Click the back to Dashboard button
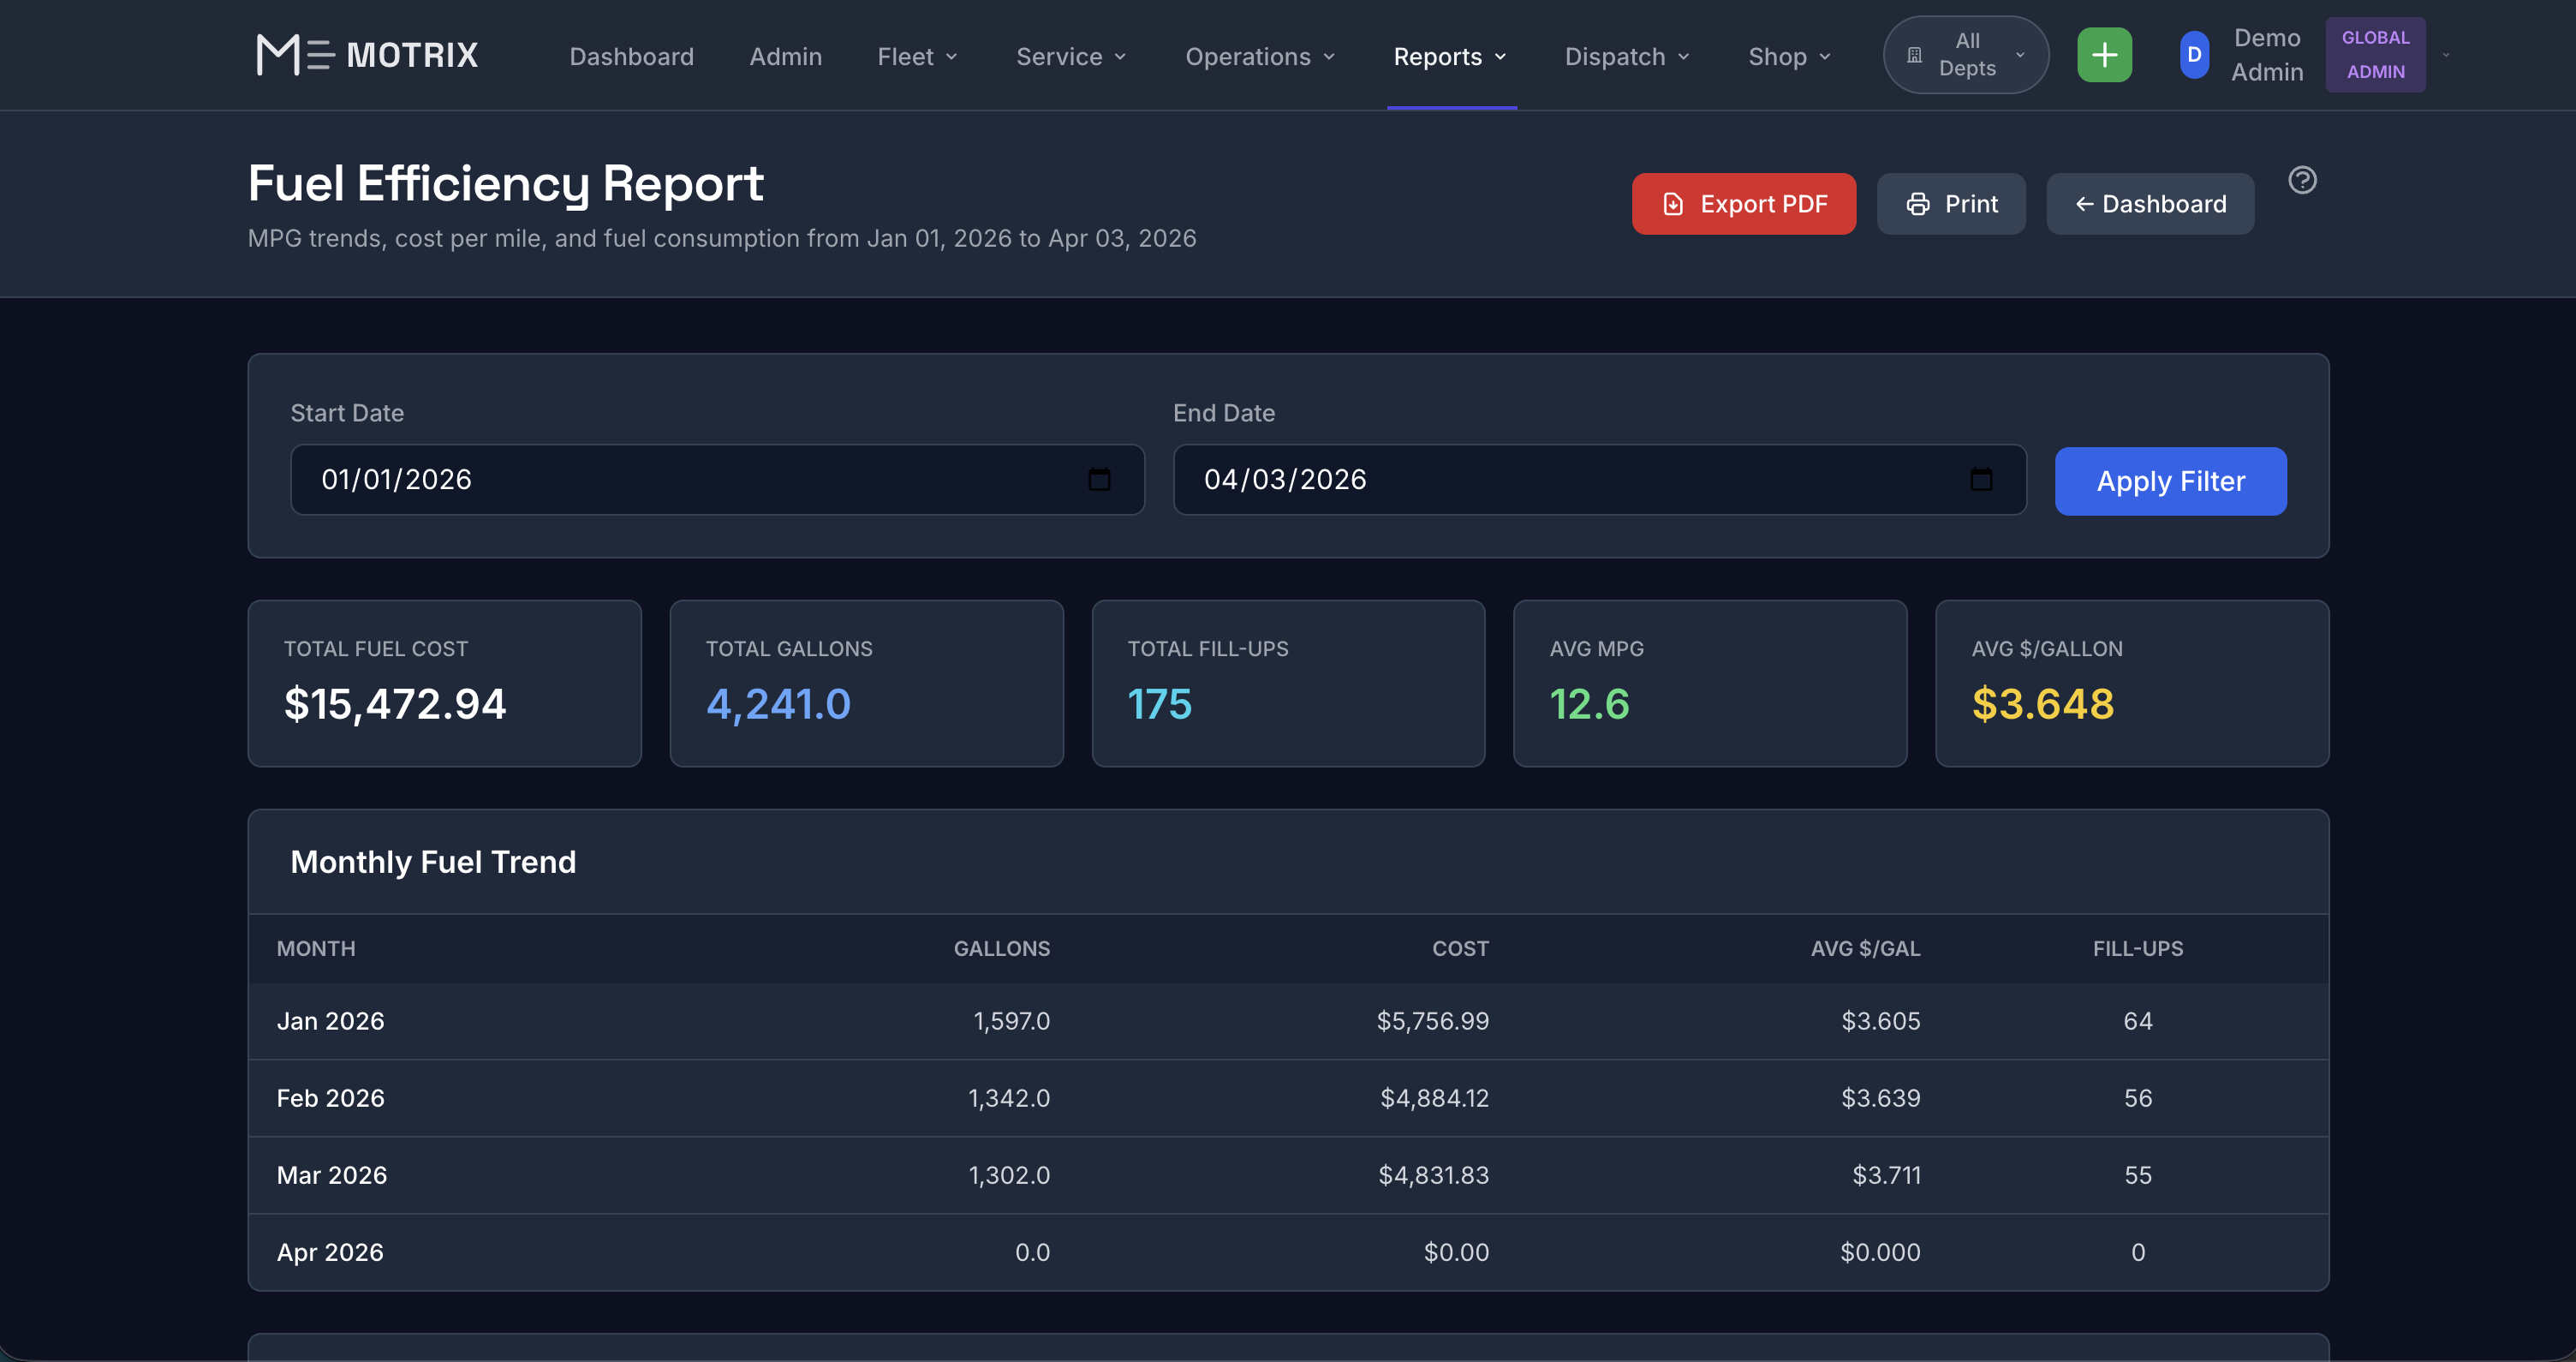 [x=2150, y=204]
